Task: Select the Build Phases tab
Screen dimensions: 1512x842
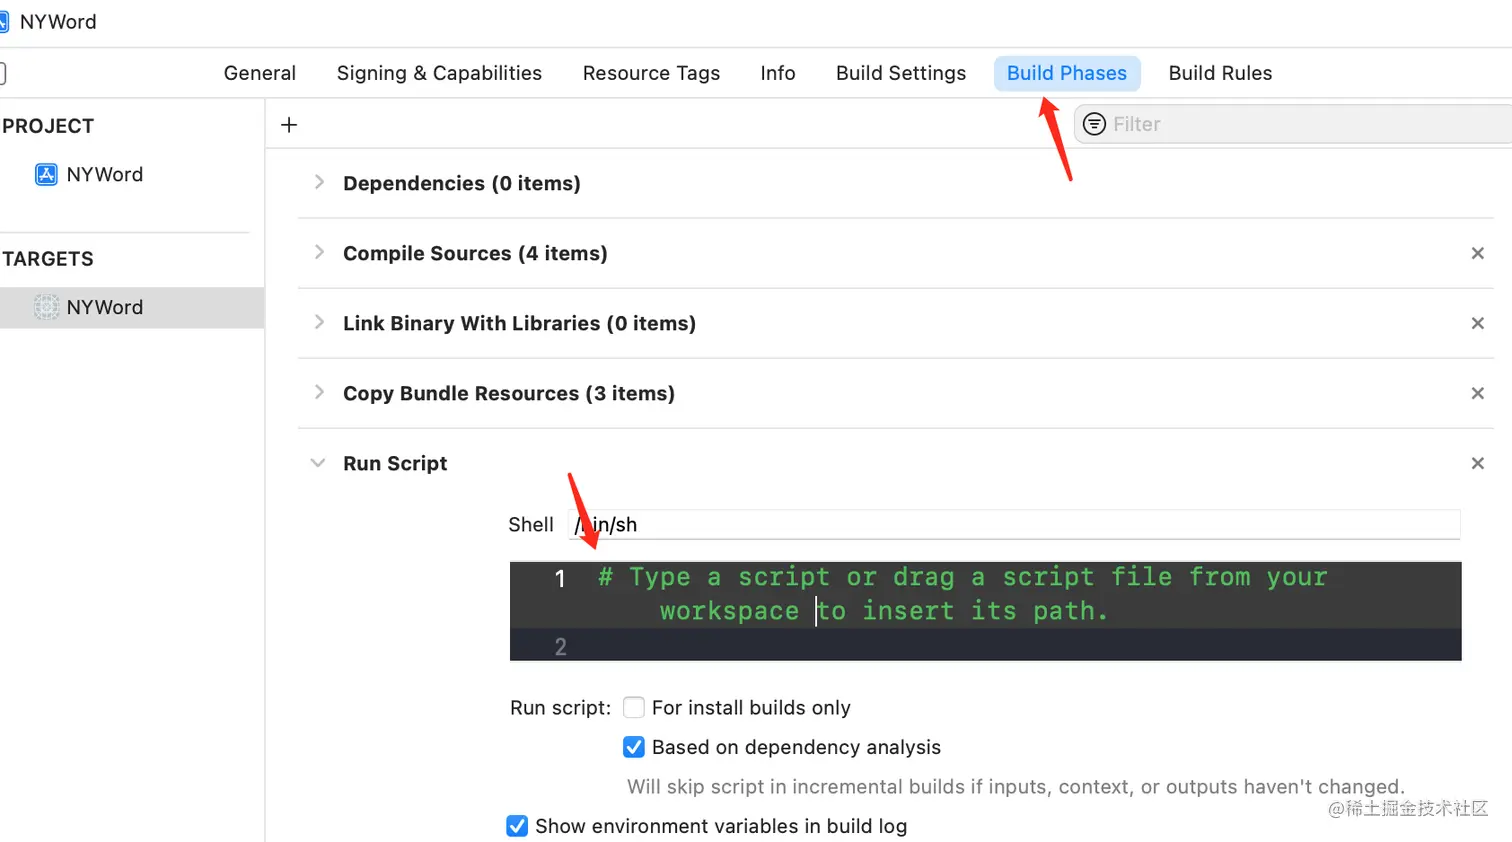Action: [x=1067, y=73]
